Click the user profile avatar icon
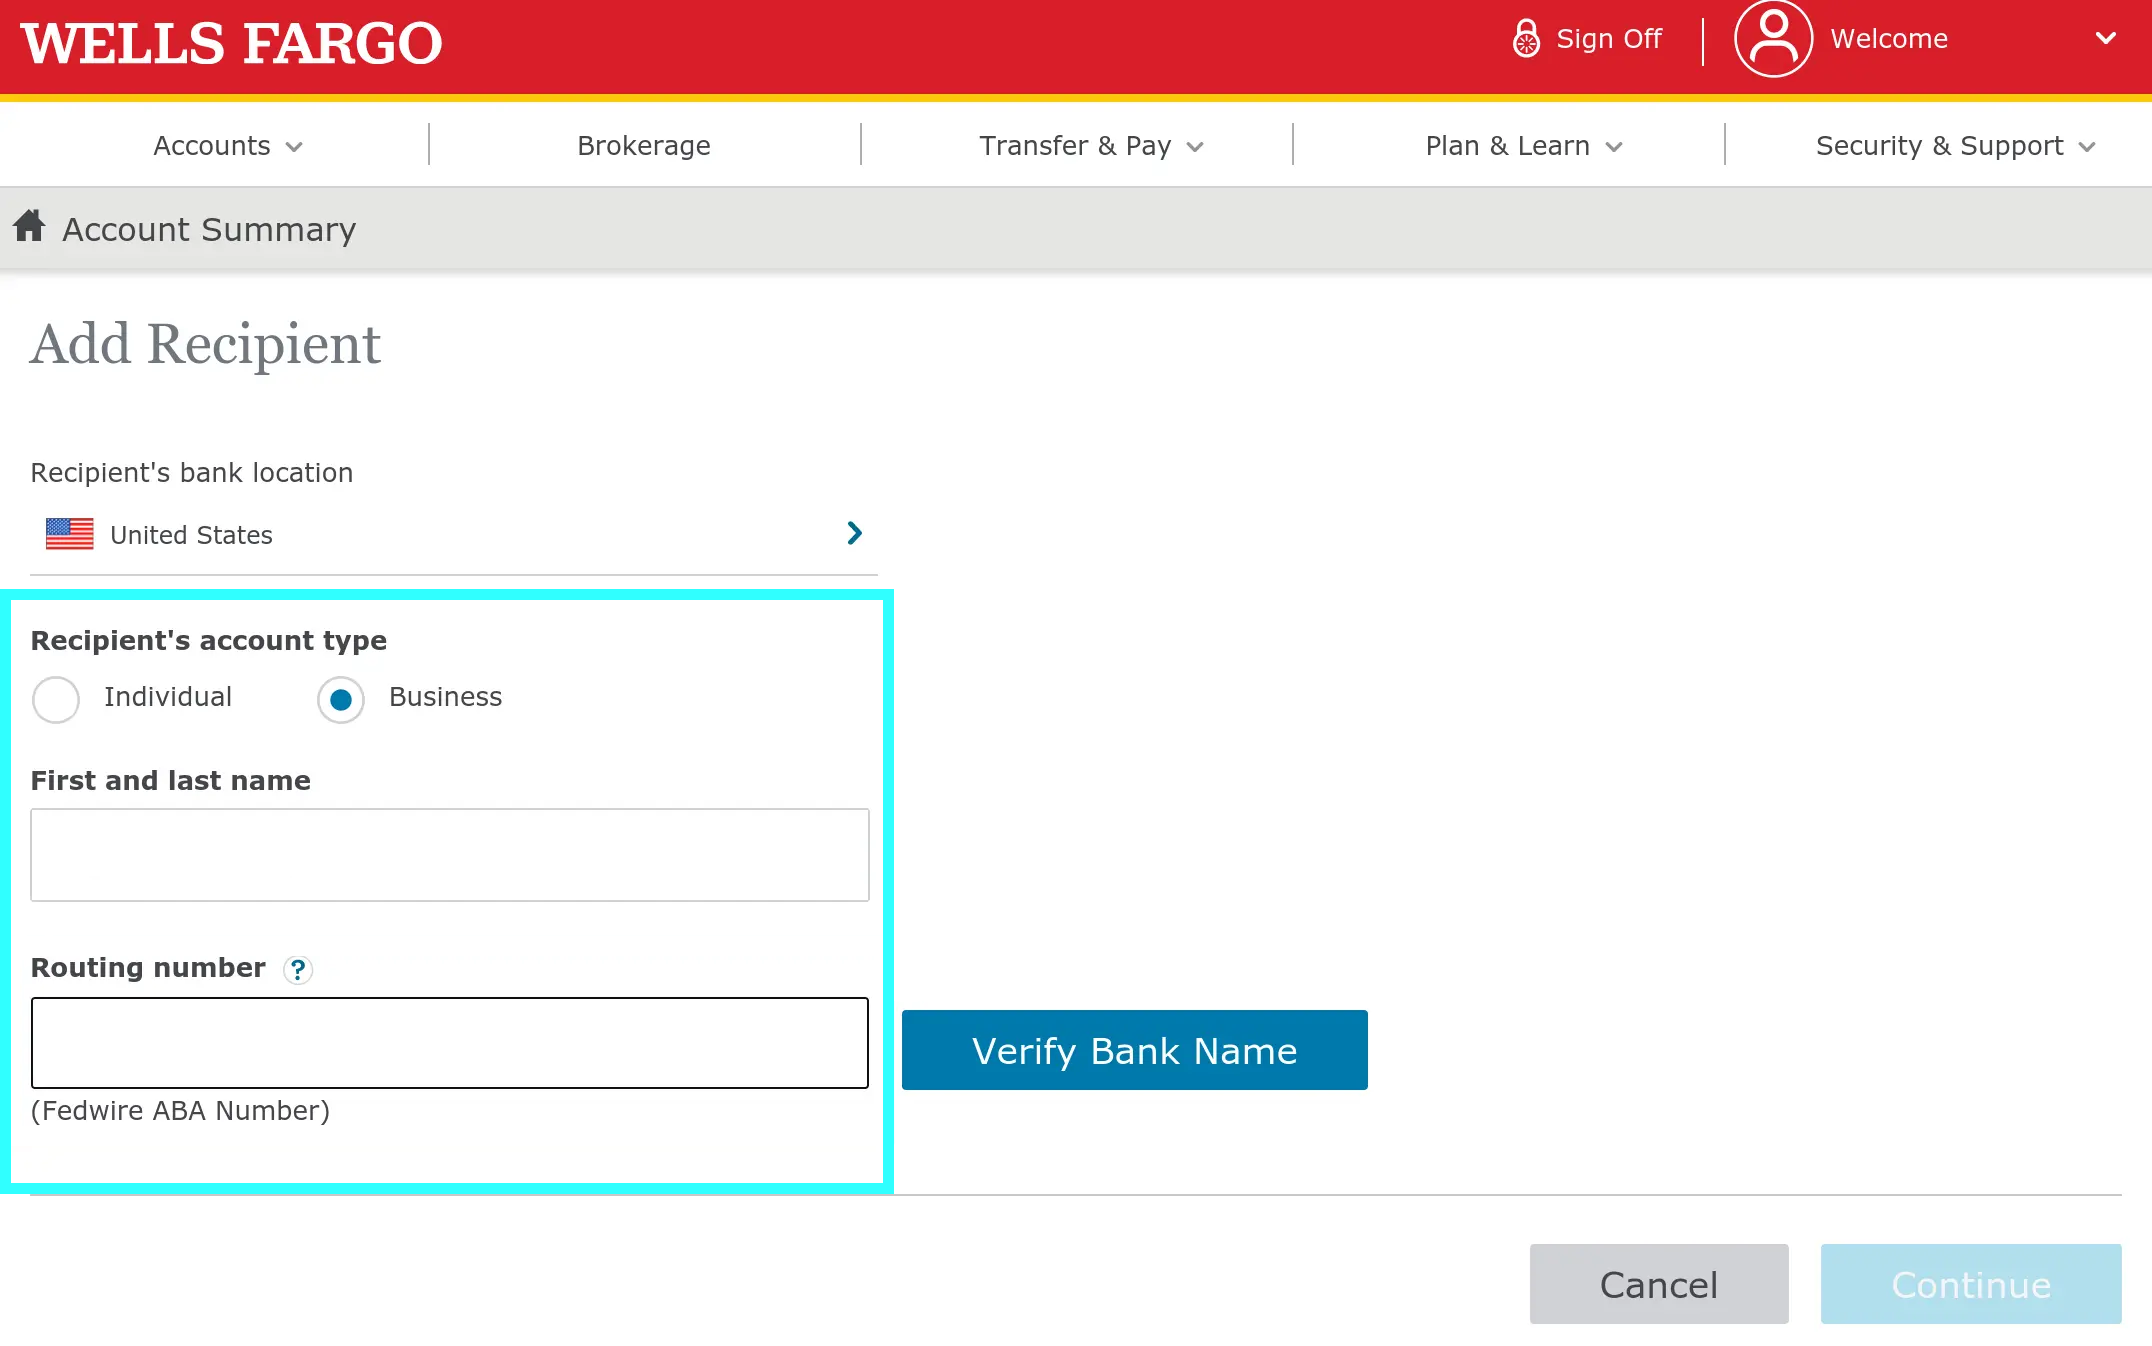This screenshot has width=2152, height=1346. tap(1773, 39)
